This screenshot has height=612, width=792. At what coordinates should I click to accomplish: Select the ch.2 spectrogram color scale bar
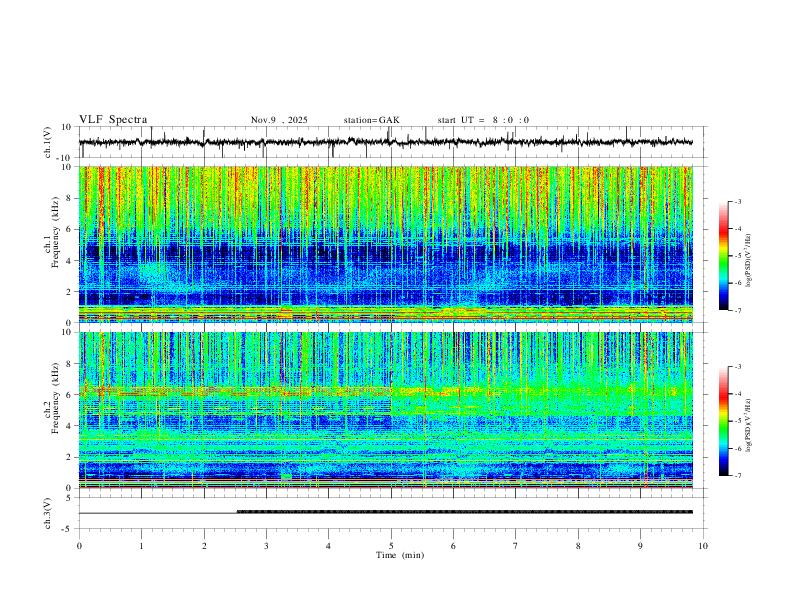pyautogui.click(x=723, y=421)
